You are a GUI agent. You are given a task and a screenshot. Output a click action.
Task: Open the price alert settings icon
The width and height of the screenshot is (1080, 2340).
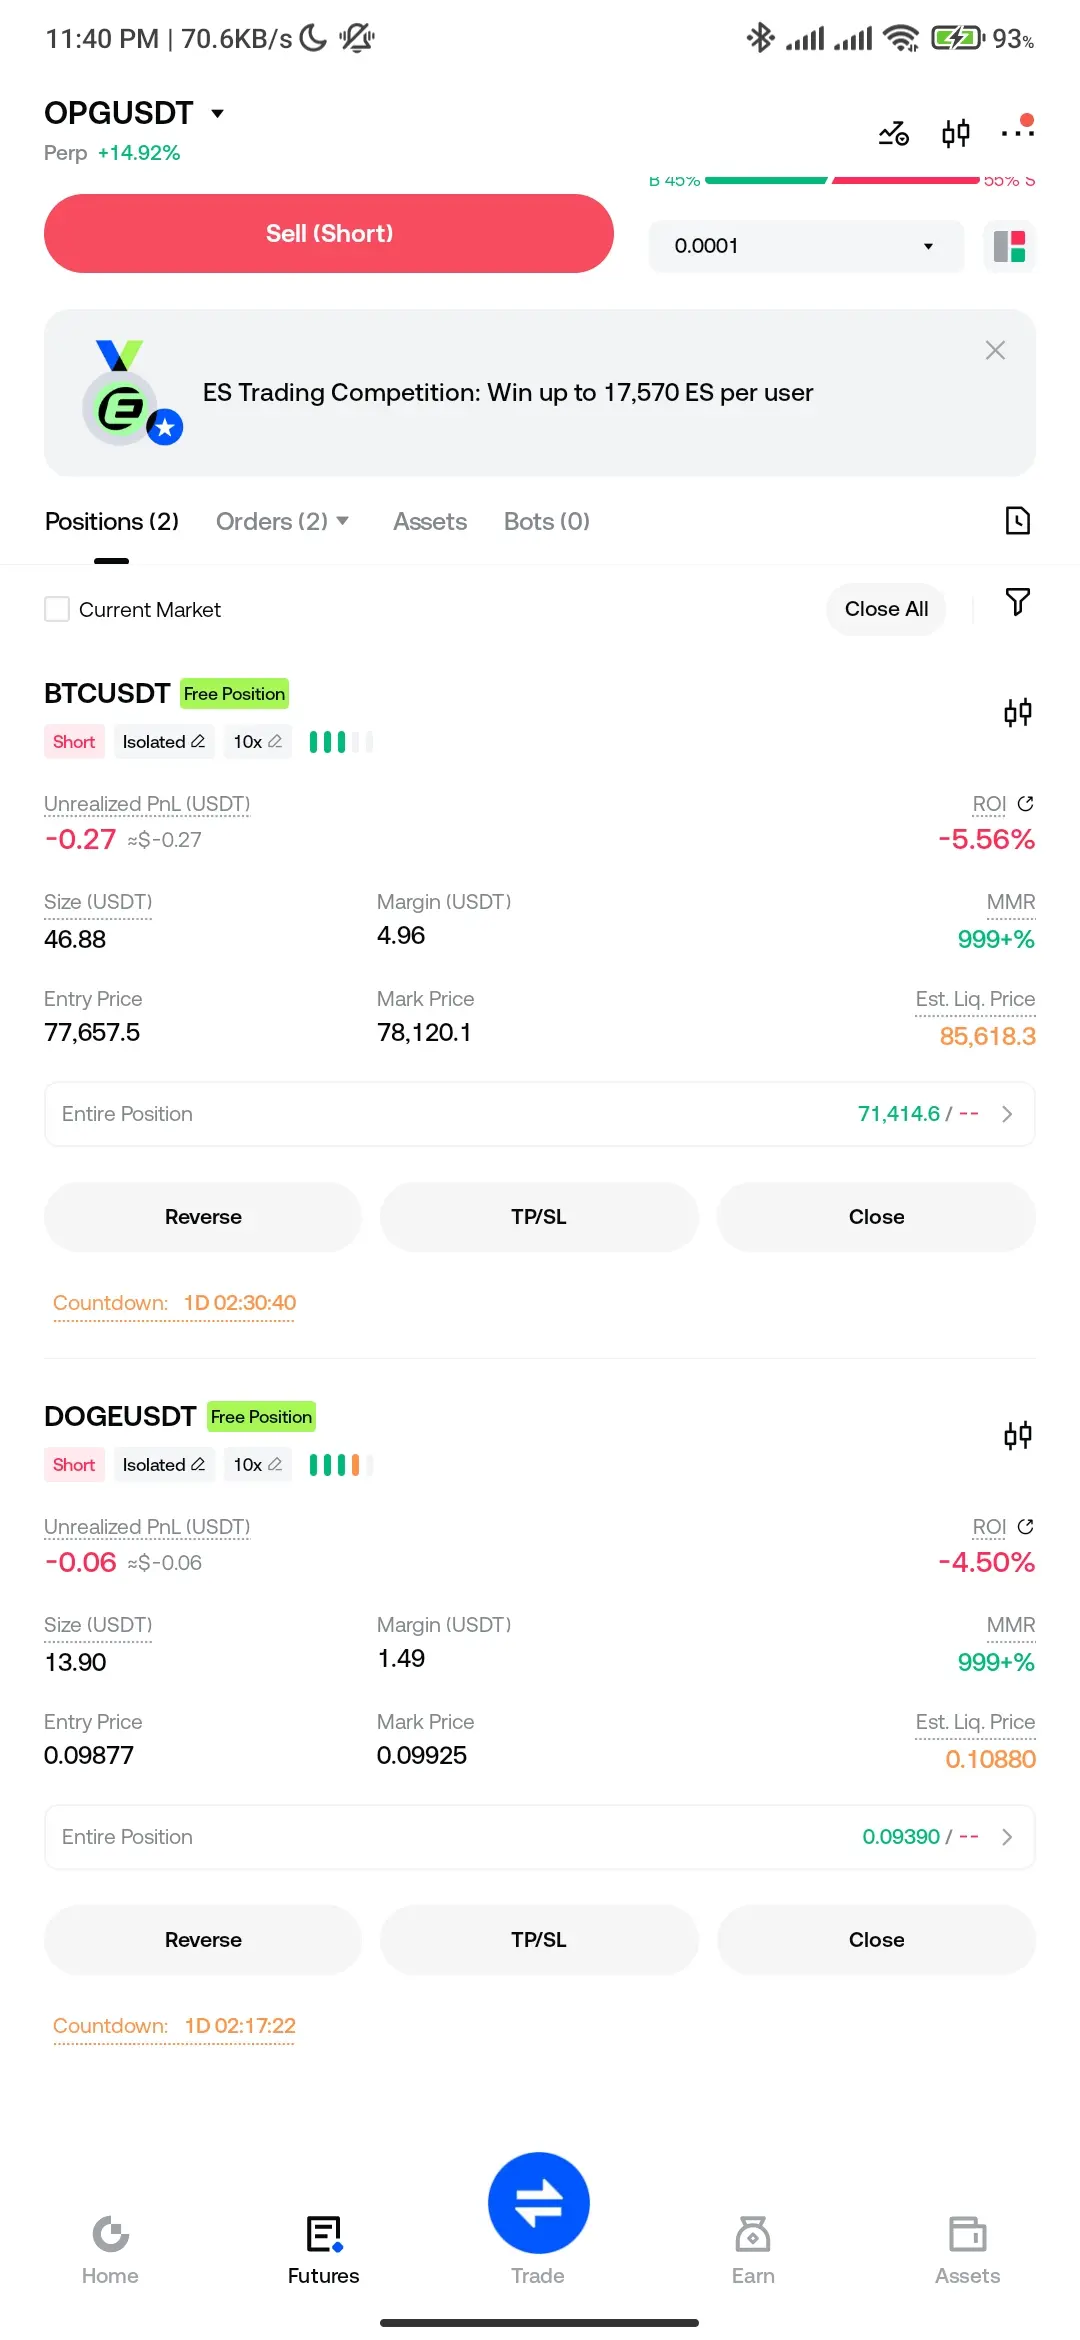(x=894, y=133)
